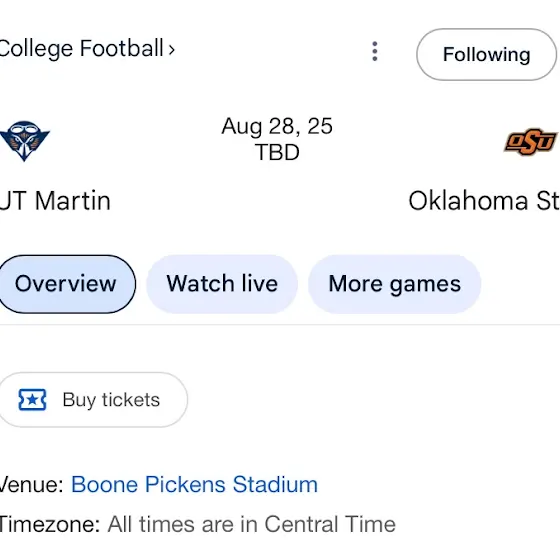560x560 pixels.
Task: Open the three-dot more options menu
Action: [375, 51]
